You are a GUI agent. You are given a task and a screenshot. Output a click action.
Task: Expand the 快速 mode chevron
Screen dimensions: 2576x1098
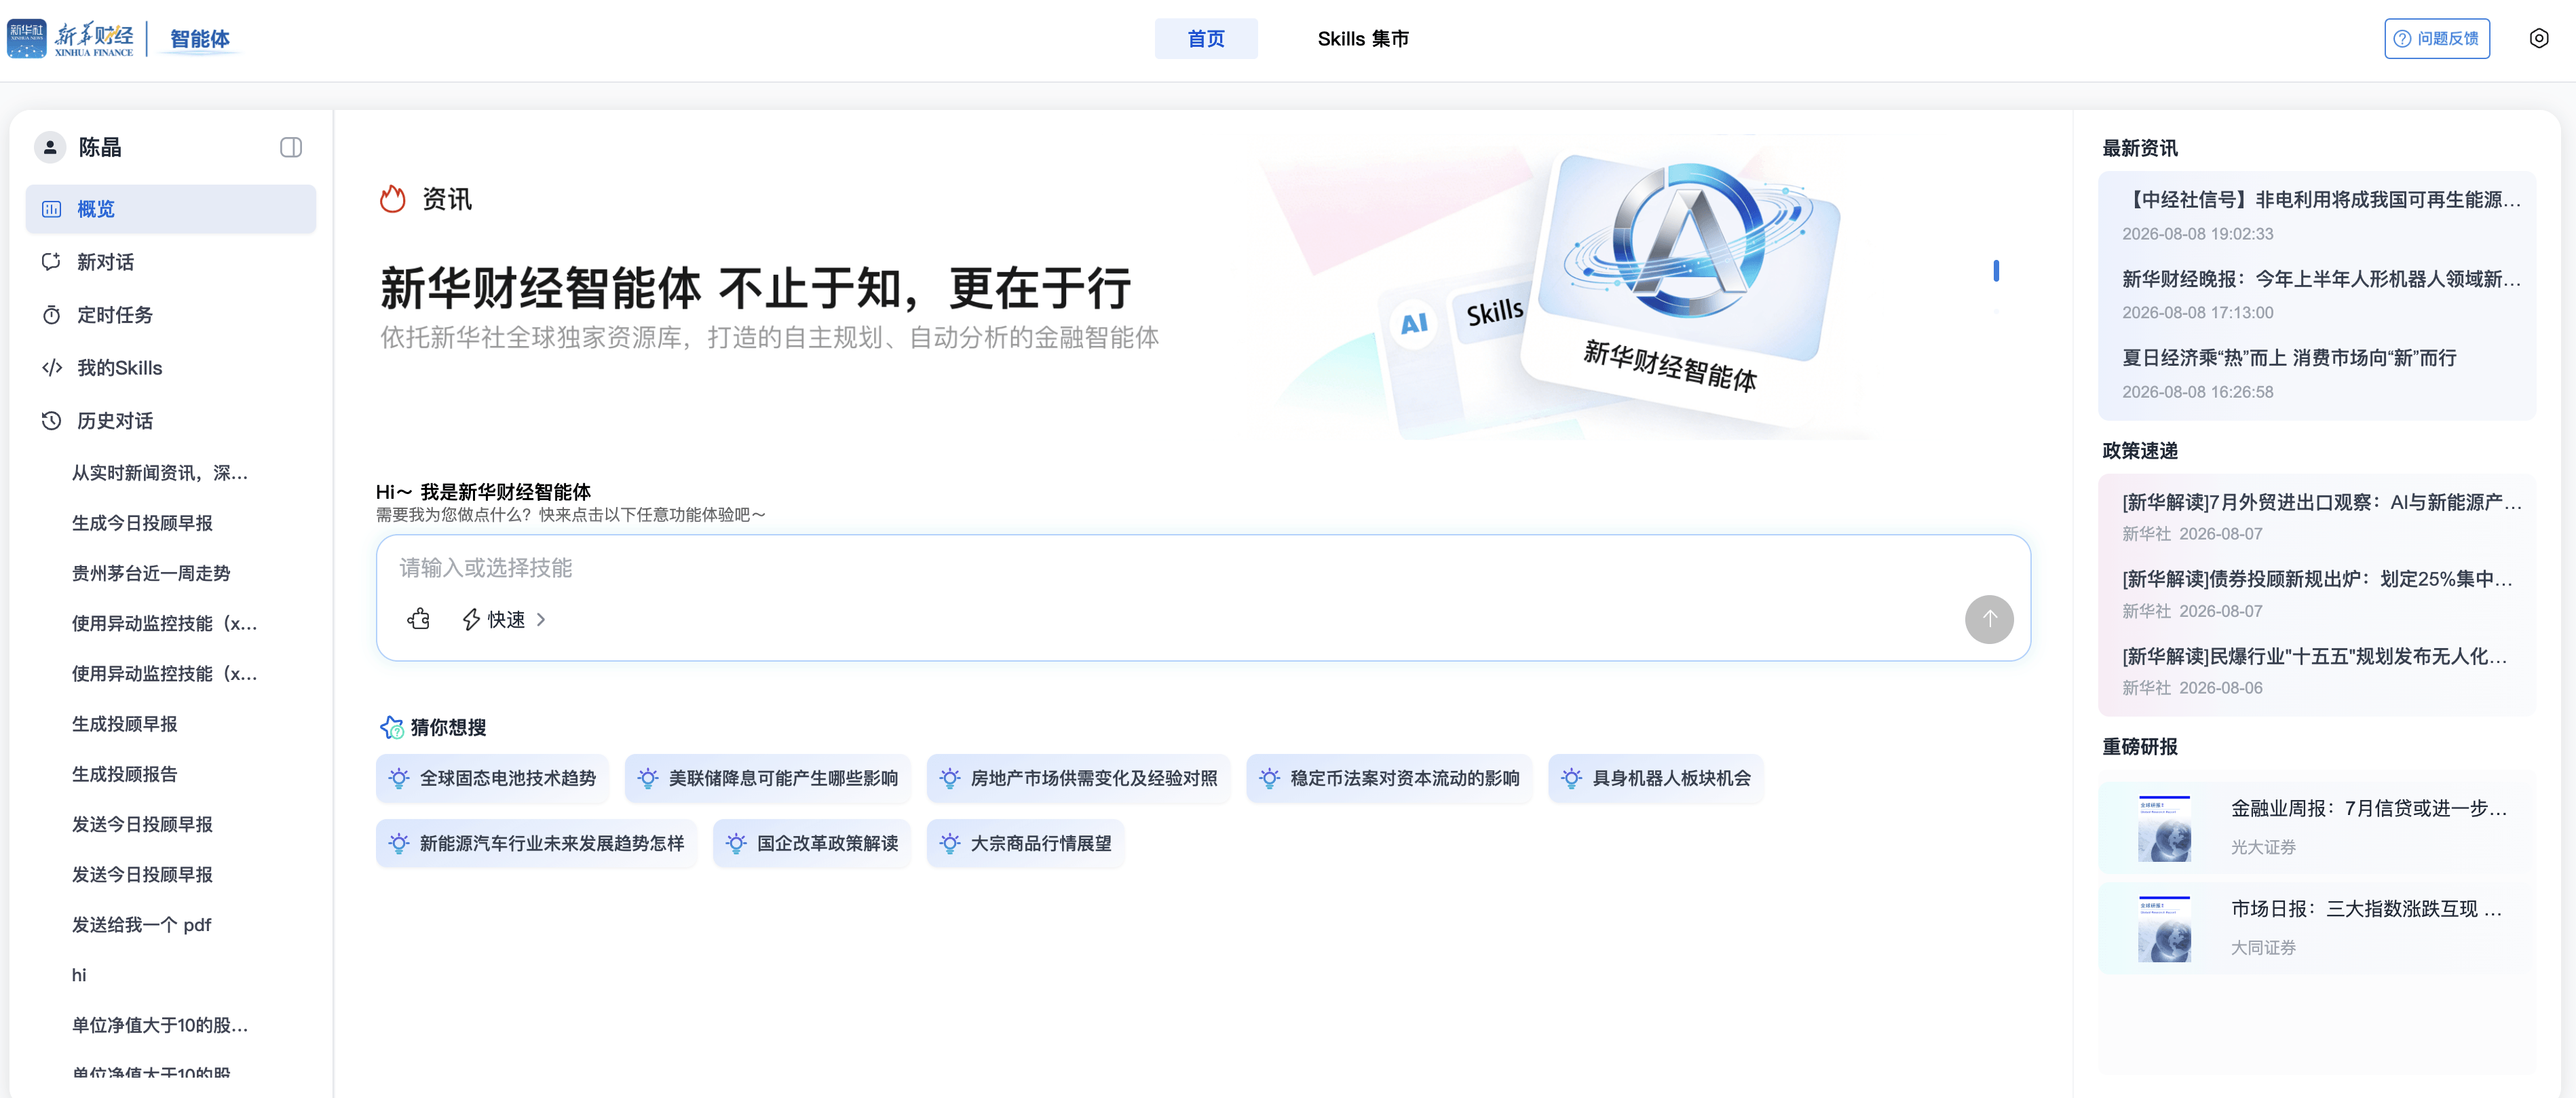pyautogui.click(x=541, y=619)
